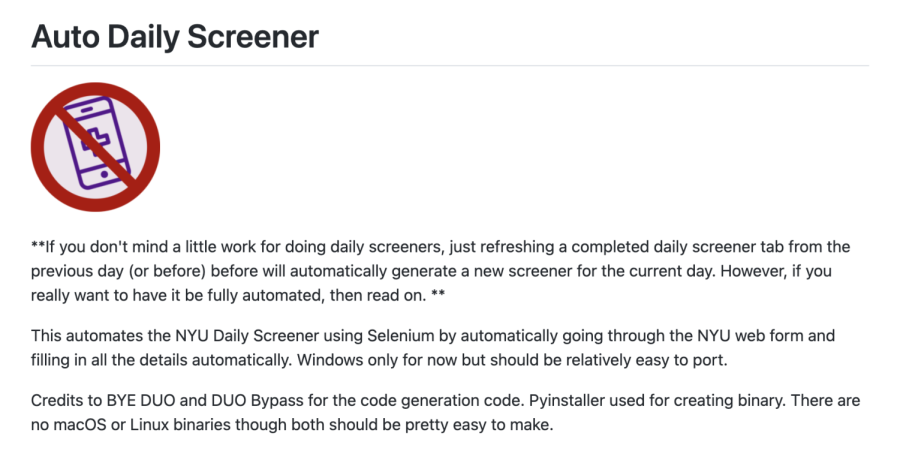Click the 'fully automated' phrase
Viewport: 900px width, 460px height.
pos(263,295)
